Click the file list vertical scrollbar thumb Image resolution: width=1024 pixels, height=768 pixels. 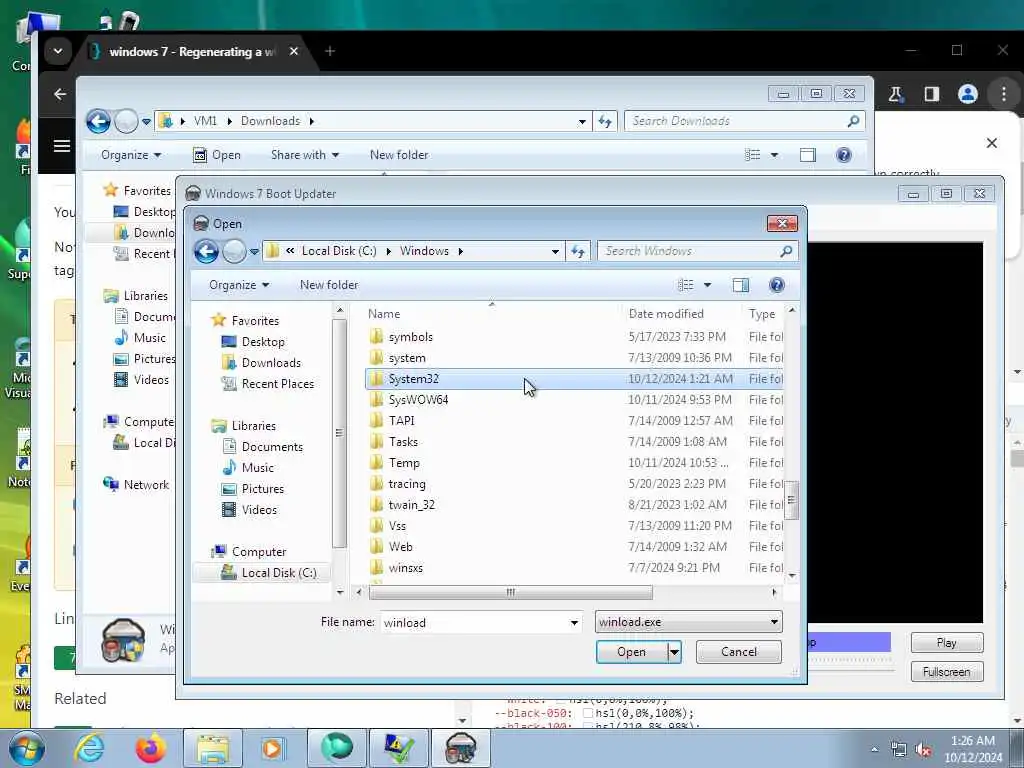pyautogui.click(x=791, y=500)
